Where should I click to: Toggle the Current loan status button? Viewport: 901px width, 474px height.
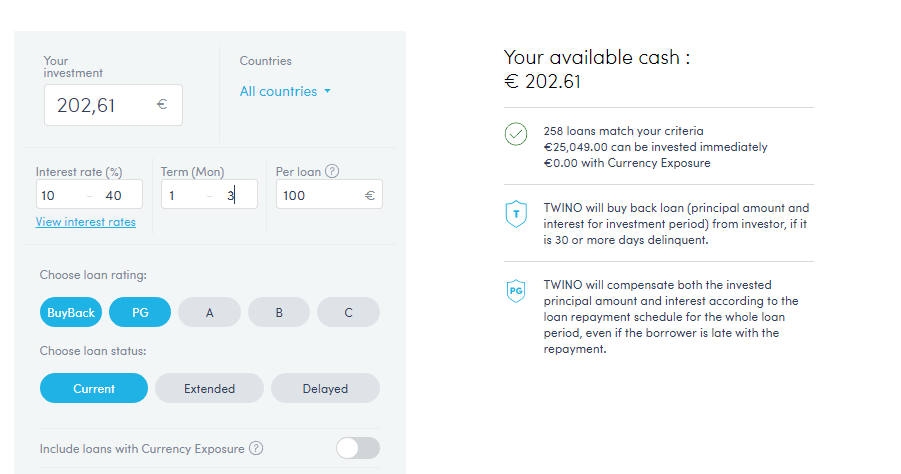(x=94, y=388)
